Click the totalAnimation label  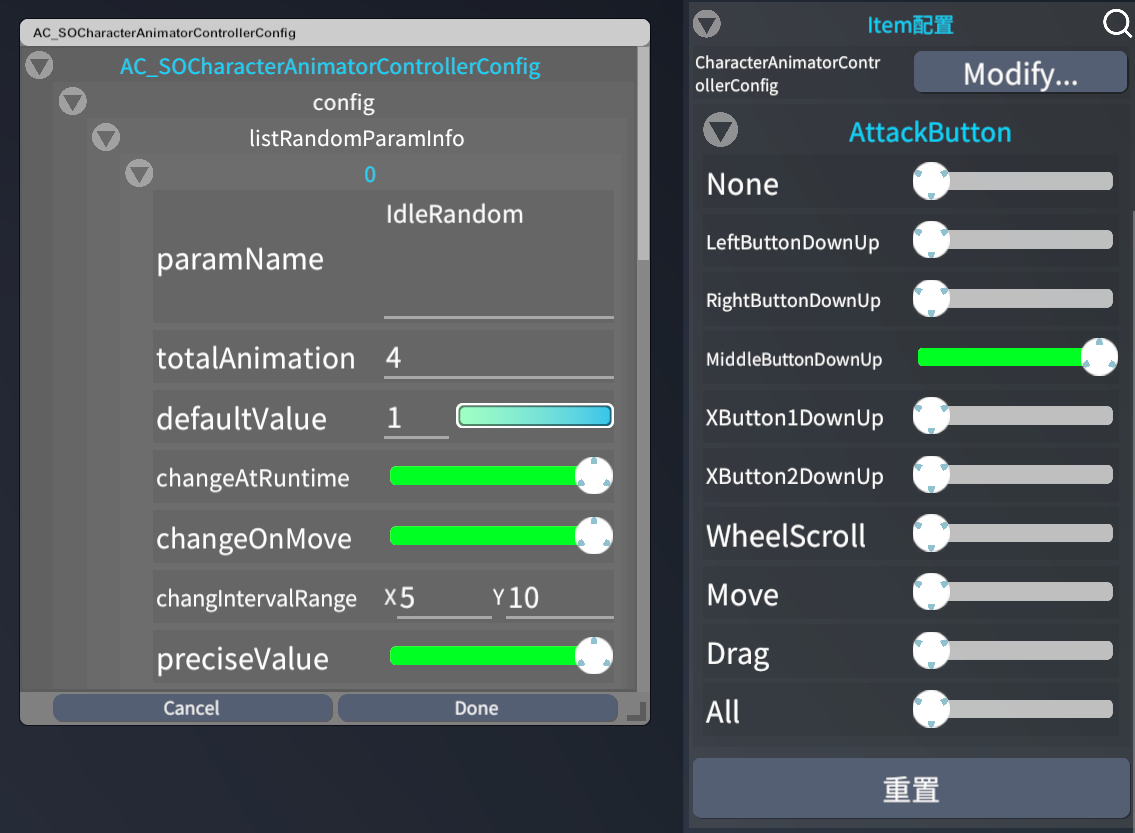pyautogui.click(x=256, y=358)
